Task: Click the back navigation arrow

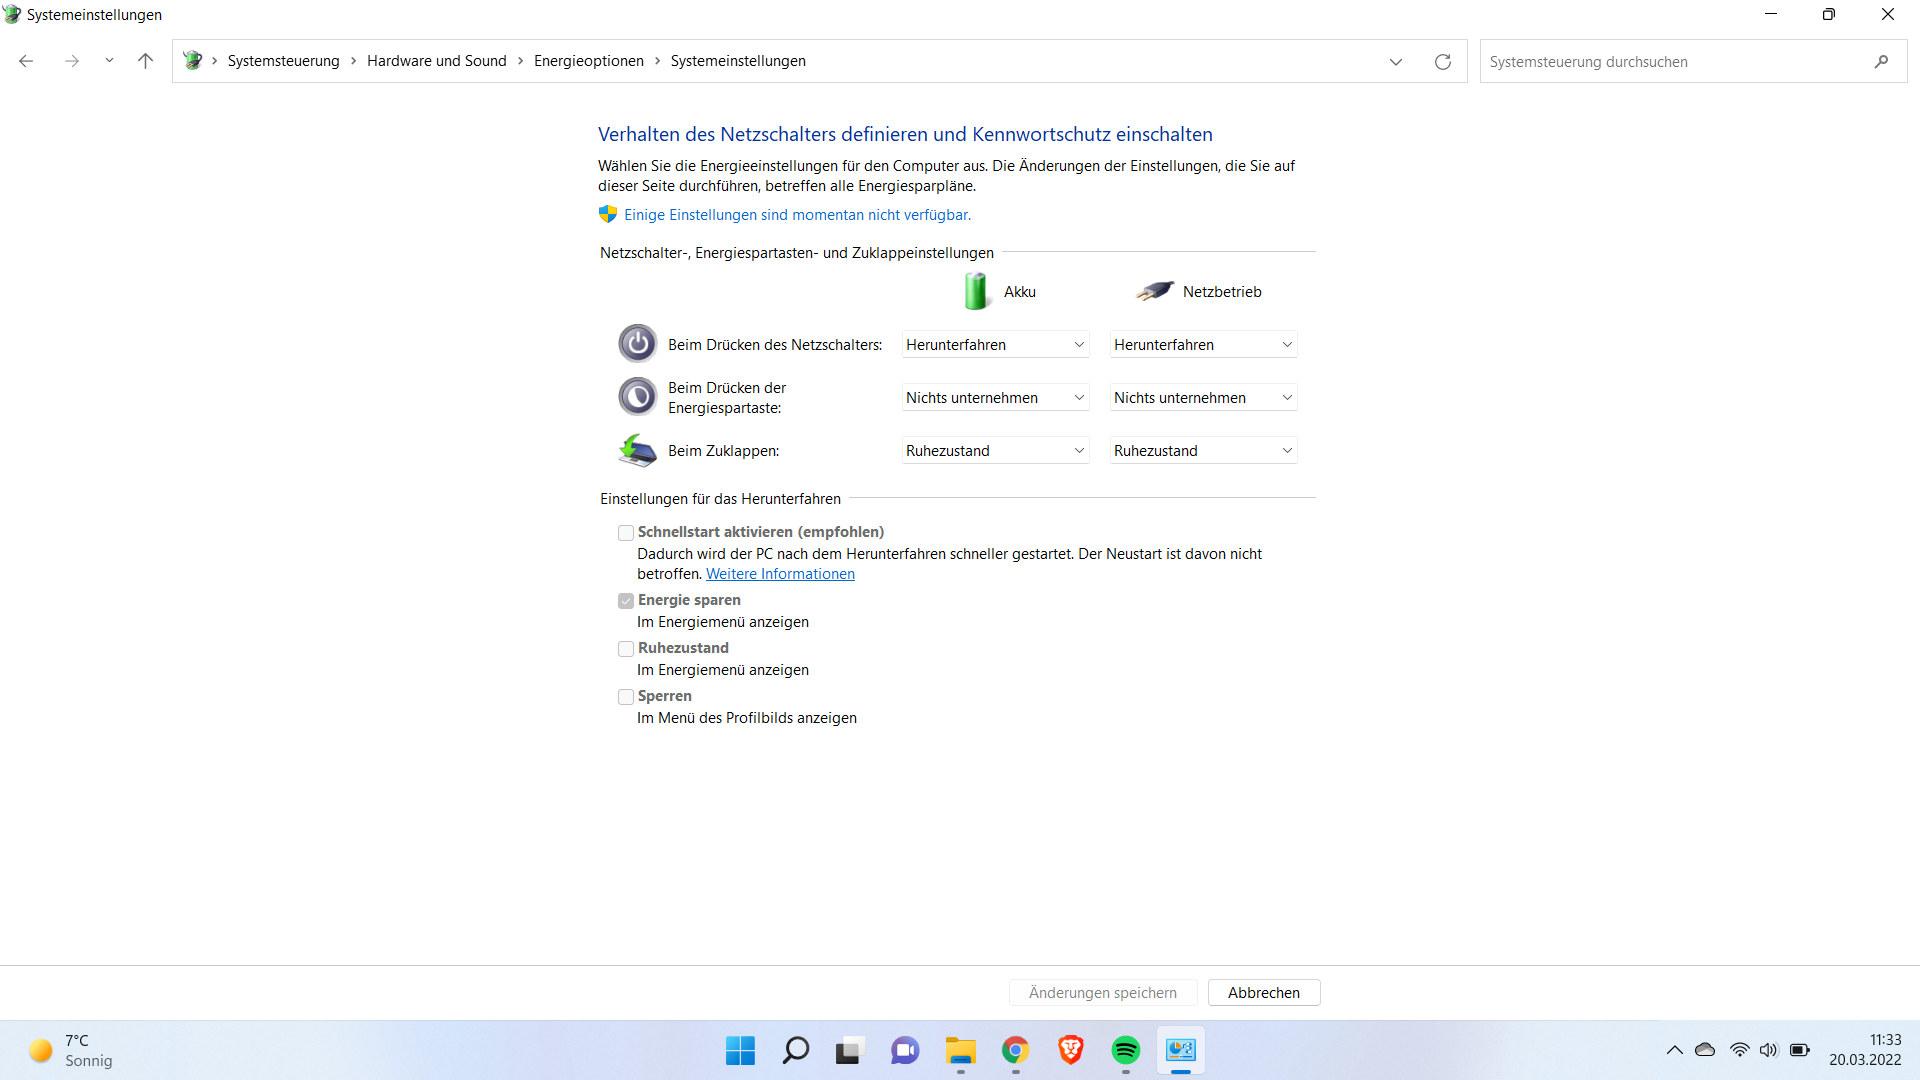Action: 27,61
